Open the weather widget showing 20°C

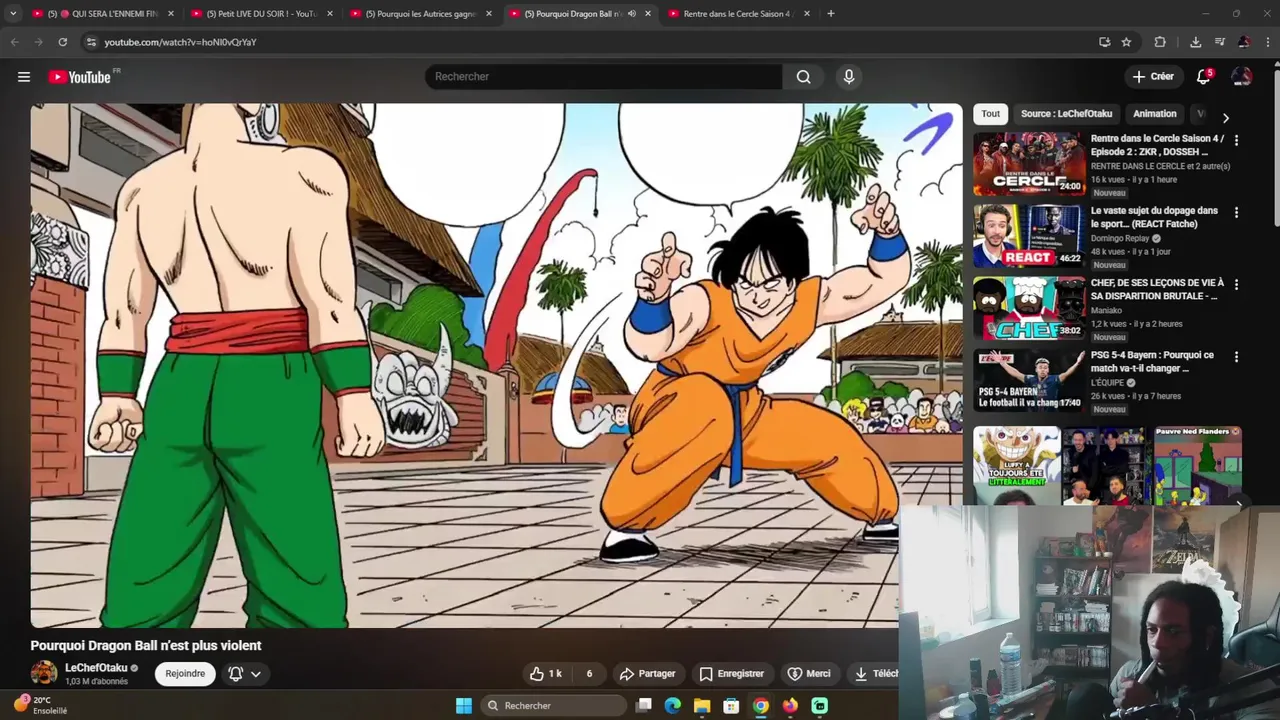(x=42, y=705)
